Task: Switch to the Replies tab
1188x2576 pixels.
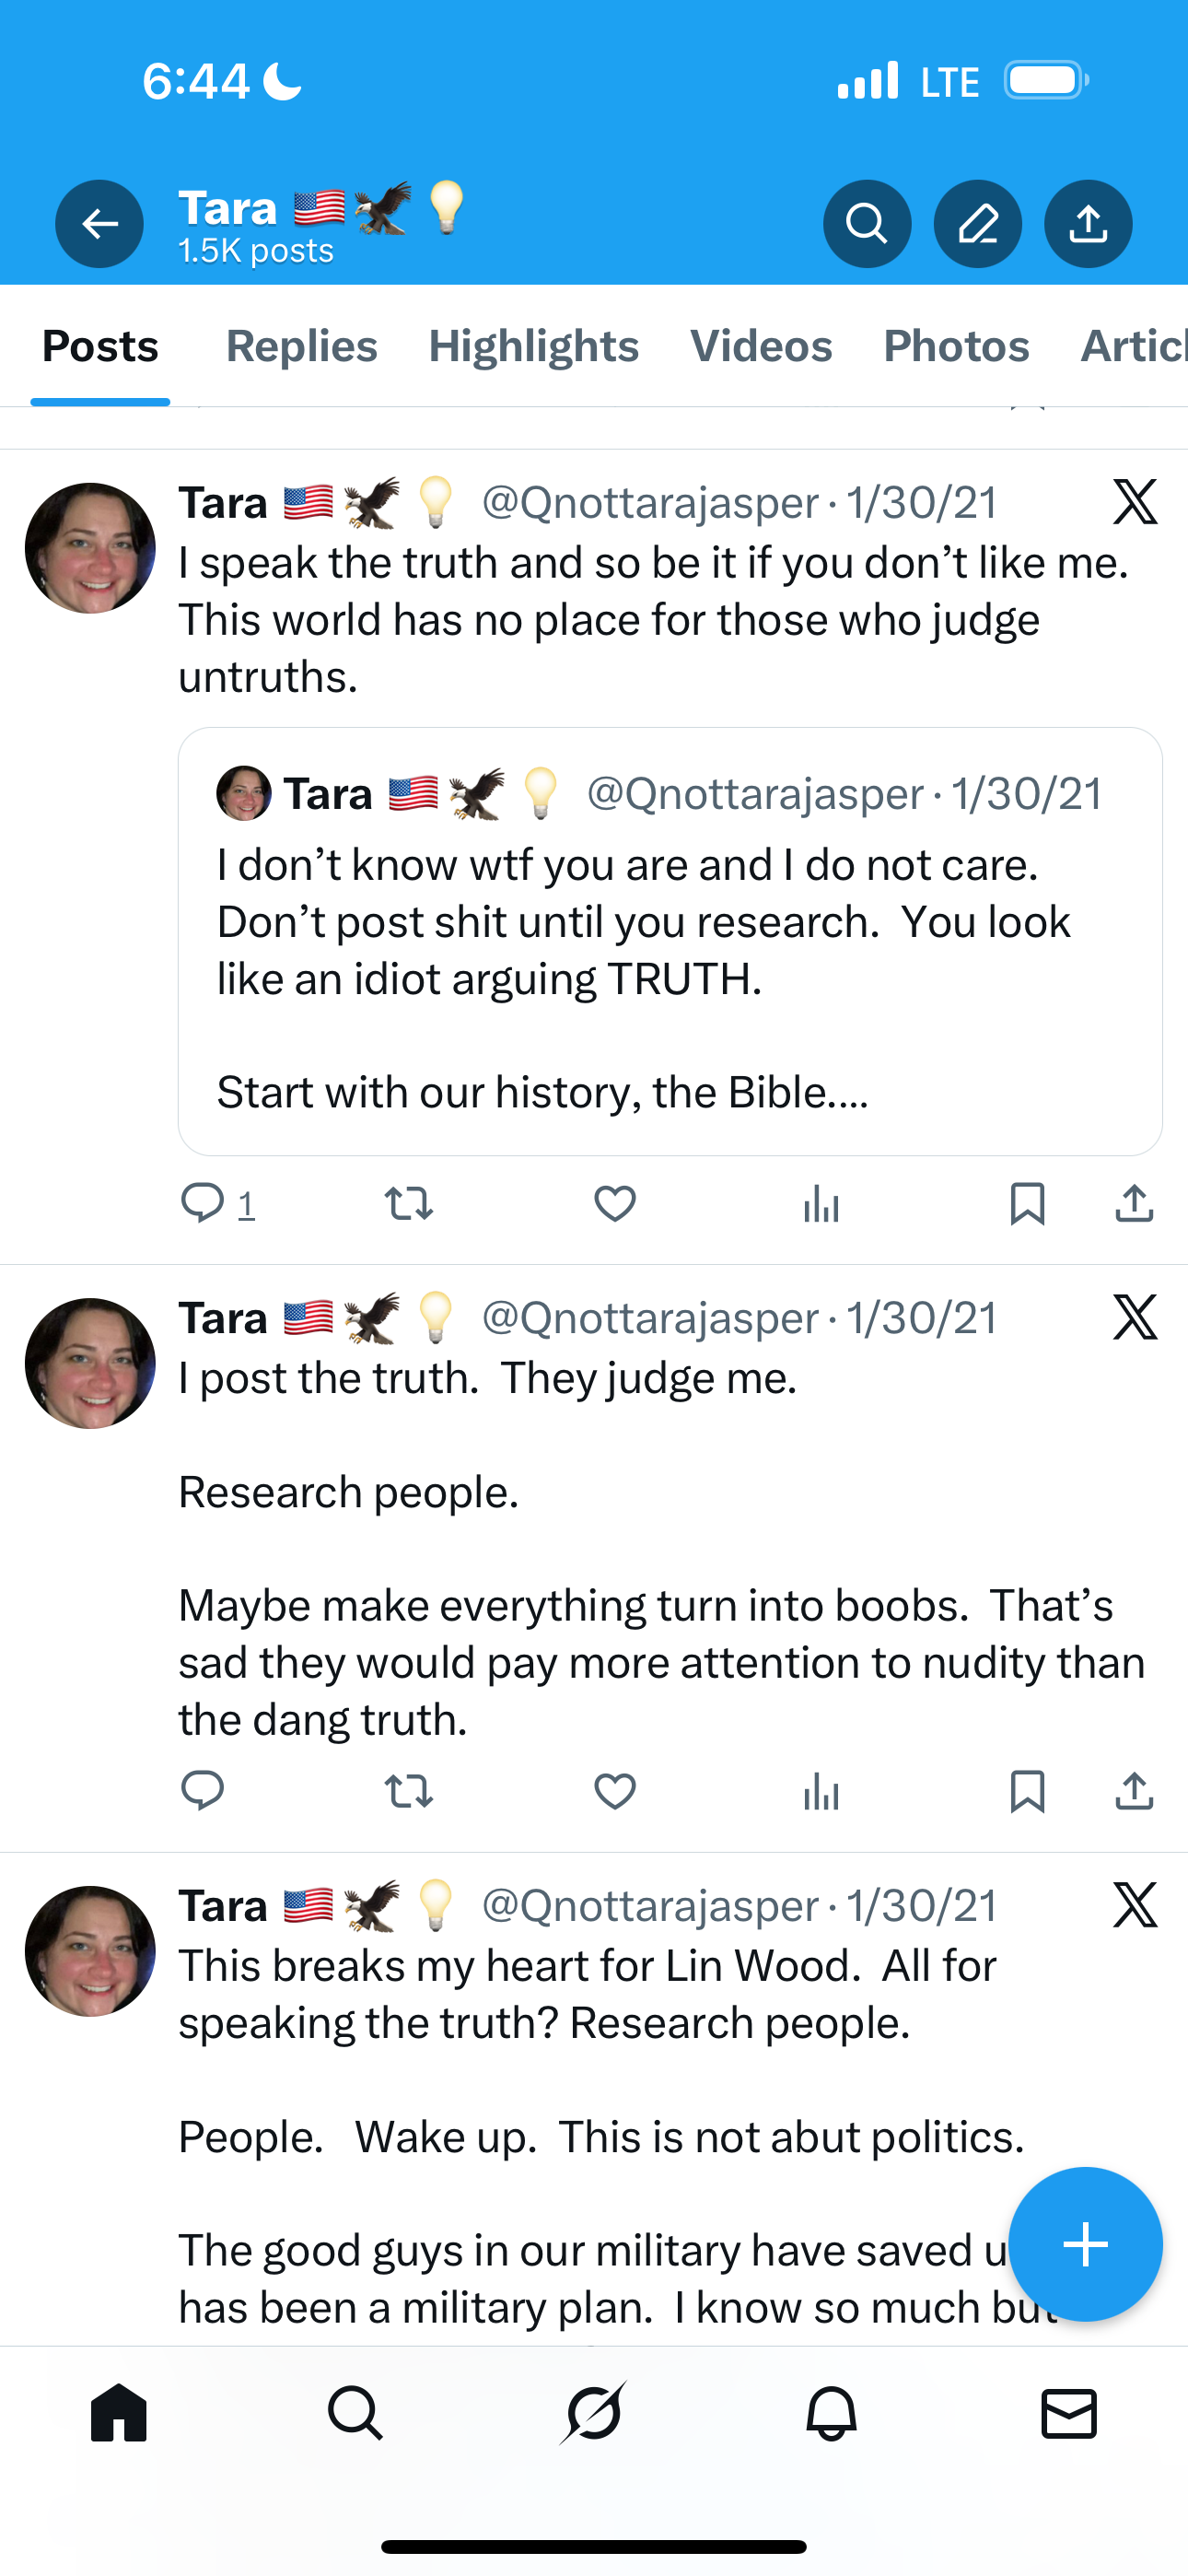Action: point(301,346)
